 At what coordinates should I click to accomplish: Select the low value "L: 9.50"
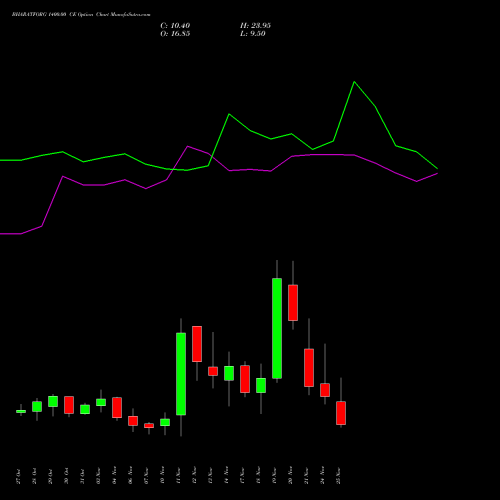click(x=253, y=34)
